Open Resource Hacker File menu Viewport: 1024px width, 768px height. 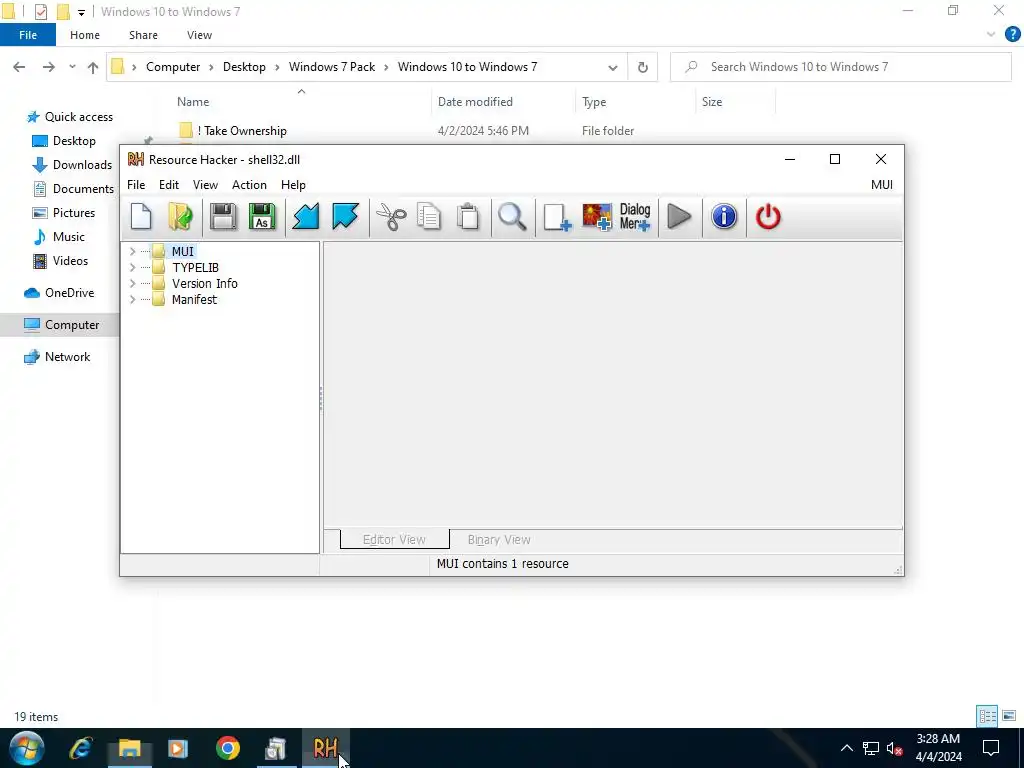click(136, 185)
